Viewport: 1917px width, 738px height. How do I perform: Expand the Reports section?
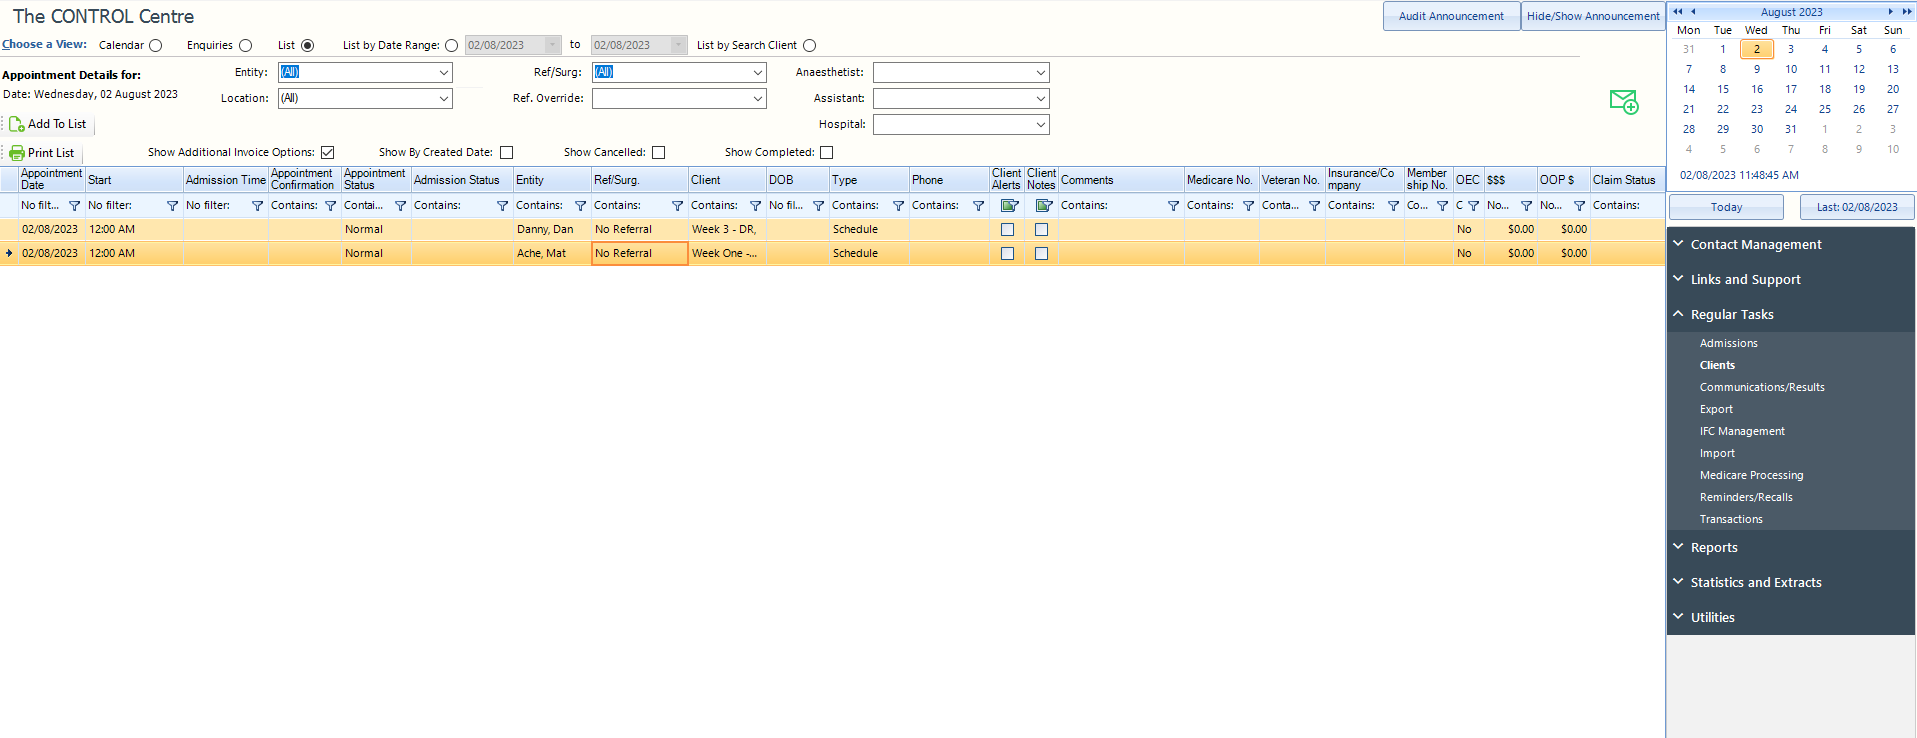[1790, 548]
